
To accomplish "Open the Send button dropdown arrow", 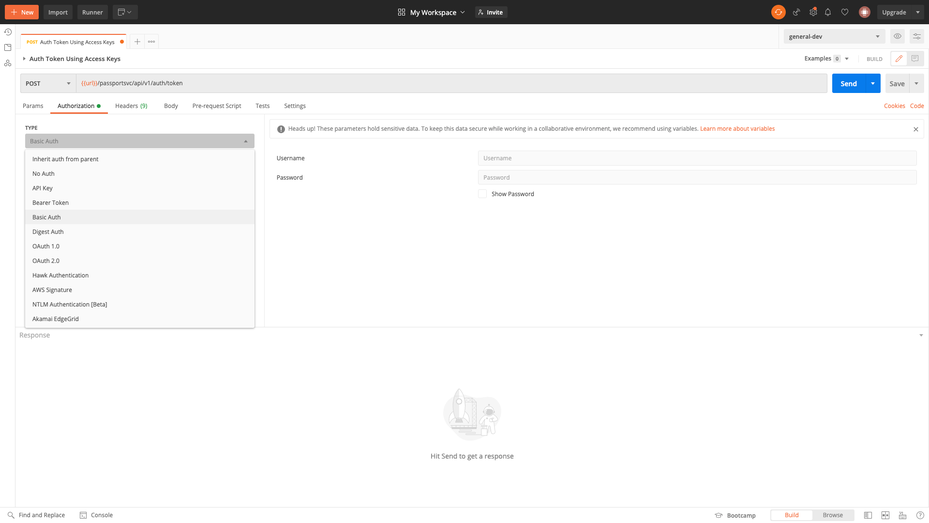I will coord(873,83).
